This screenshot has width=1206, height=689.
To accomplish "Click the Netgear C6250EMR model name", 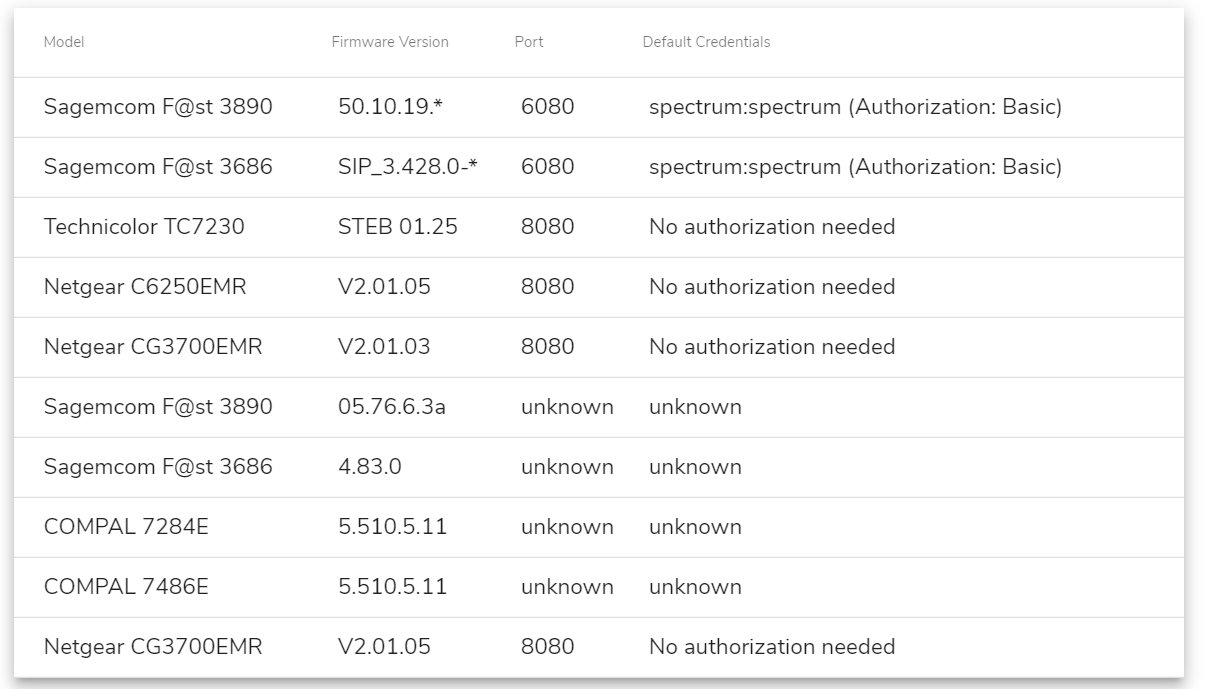I will (145, 287).
